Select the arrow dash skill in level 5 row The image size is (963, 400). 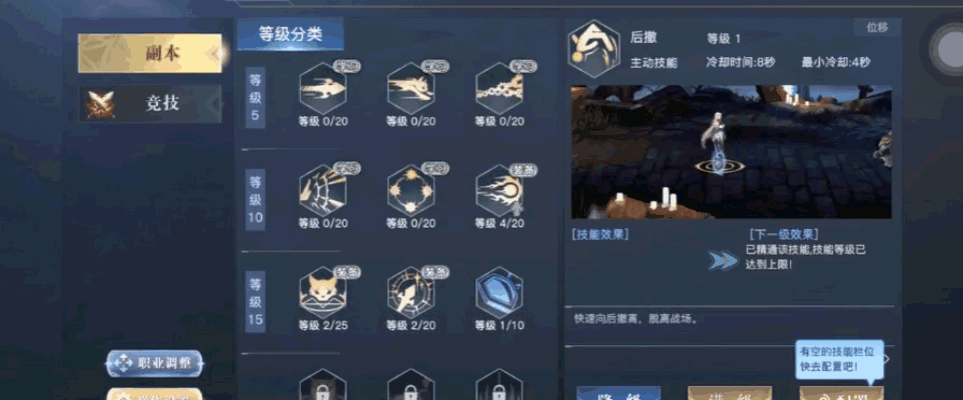click(x=323, y=88)
